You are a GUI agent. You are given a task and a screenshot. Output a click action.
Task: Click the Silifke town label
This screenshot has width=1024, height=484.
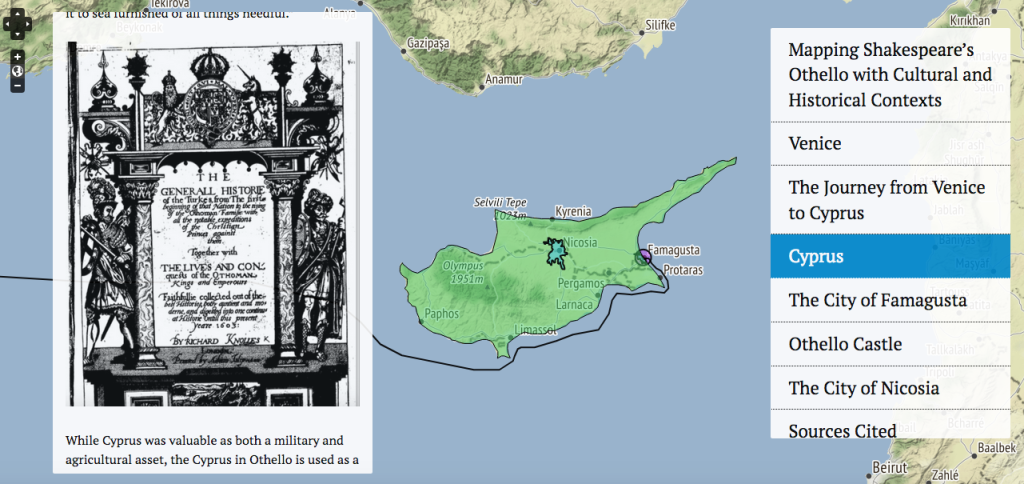tap(660, 26)
